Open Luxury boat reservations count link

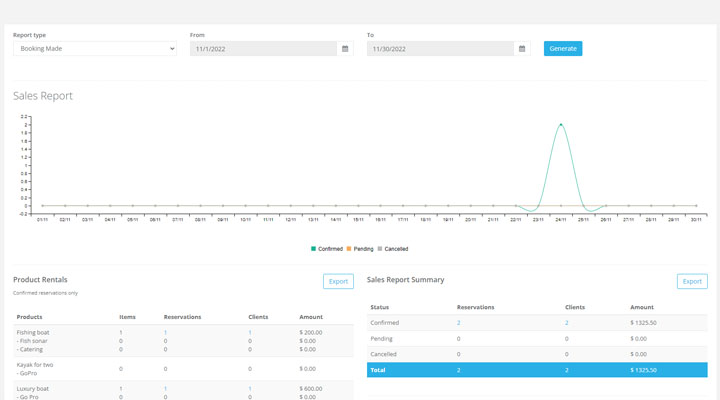(x=165, y=389)
